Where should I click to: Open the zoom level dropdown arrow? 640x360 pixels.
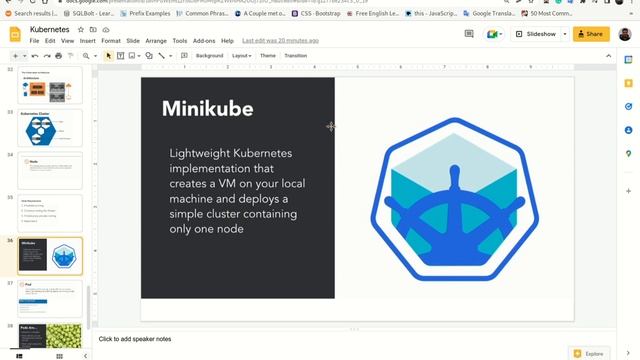(x=95, y=56)
